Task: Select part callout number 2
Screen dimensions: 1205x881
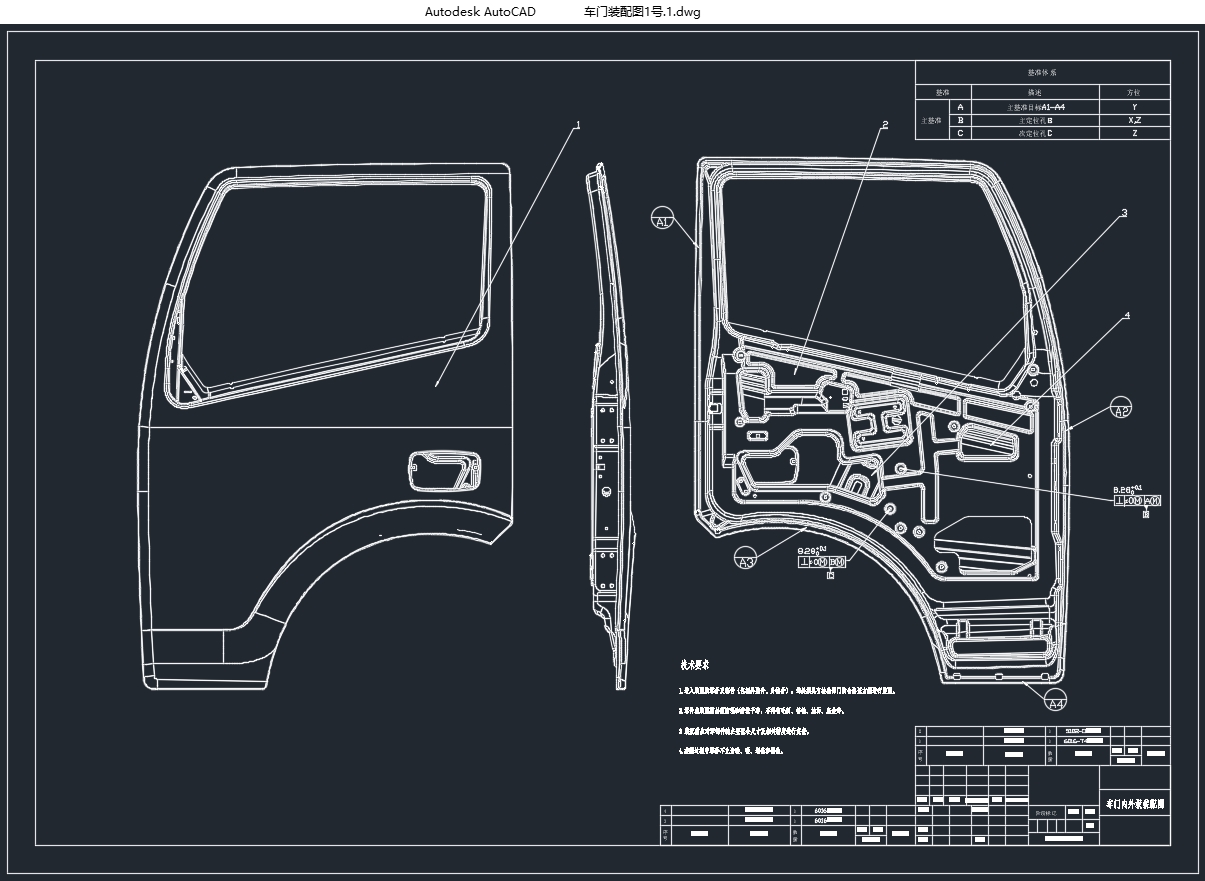Action: pos(885,126)
